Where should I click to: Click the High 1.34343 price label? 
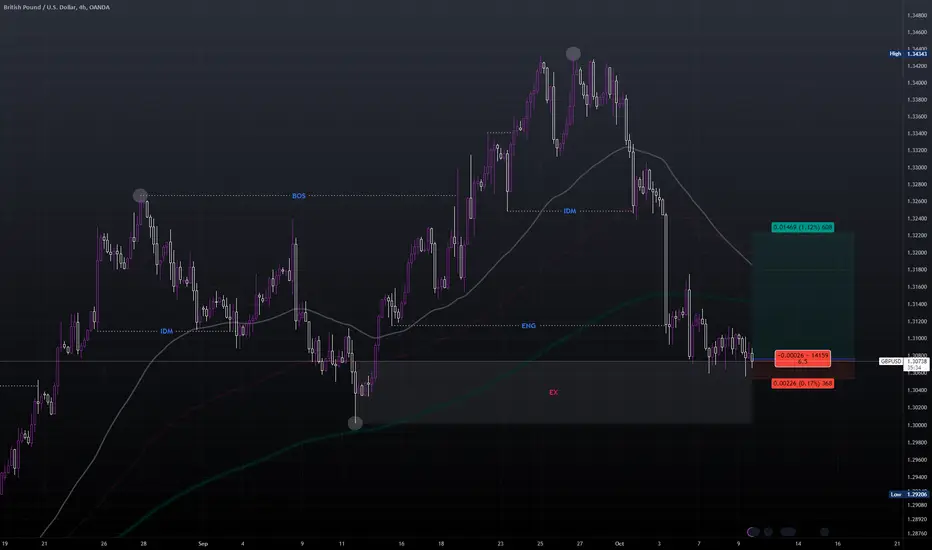pyautogui.click(x=908, y=54)
